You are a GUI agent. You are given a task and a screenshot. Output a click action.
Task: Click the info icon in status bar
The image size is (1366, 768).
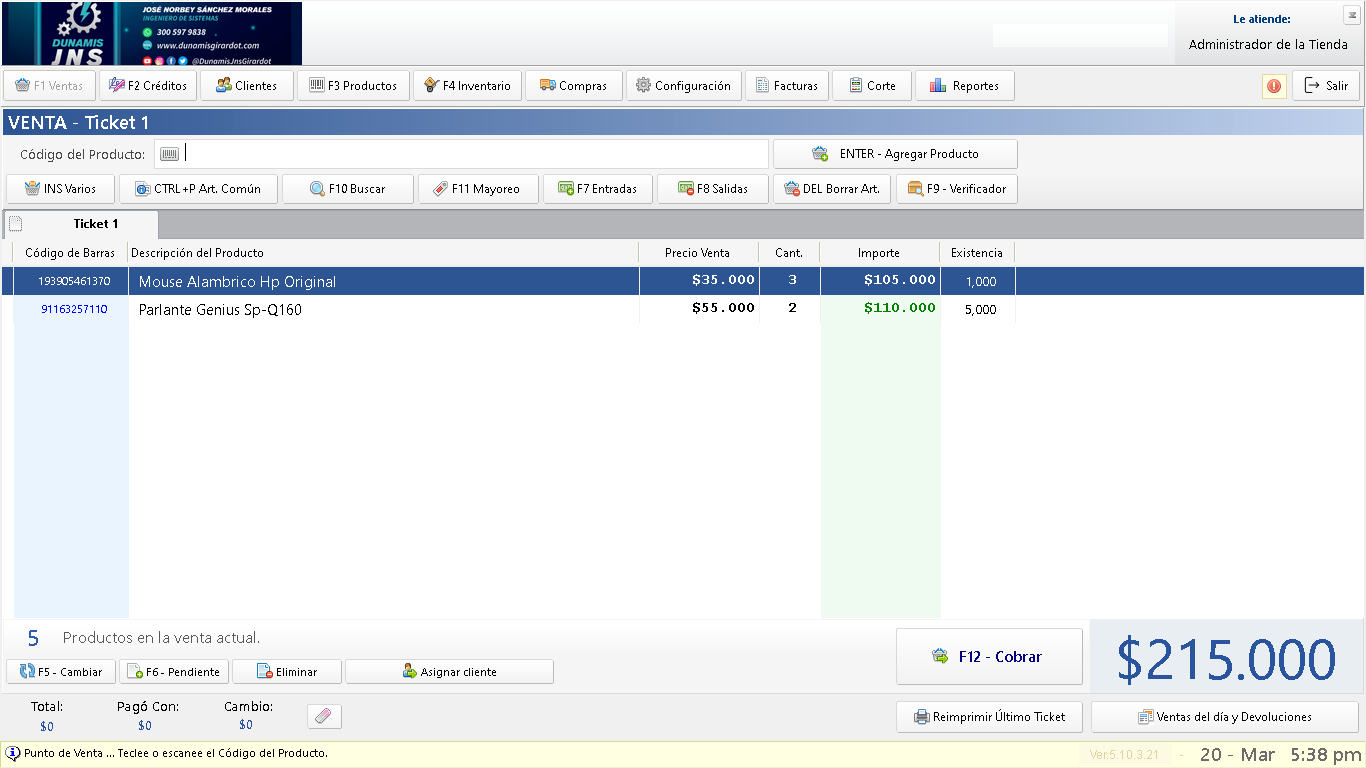click(x=13, y=753)
